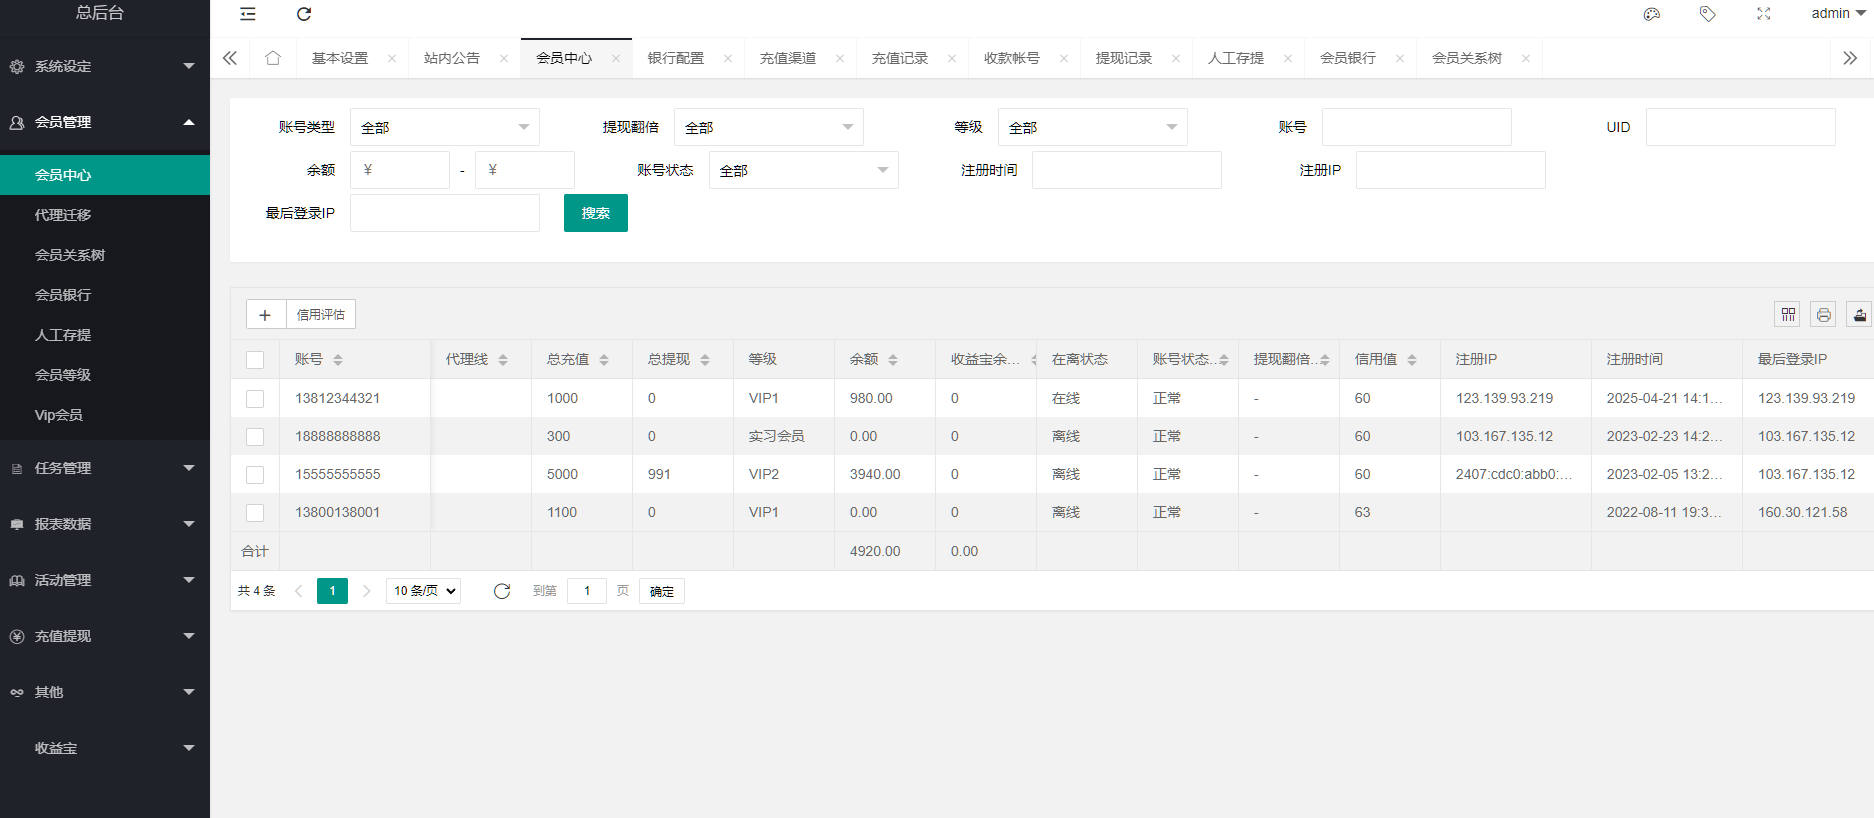The width and height of the screenshot is (1874, 818).
Task: Click the print table icon
Action: (x=1823, y=315)
